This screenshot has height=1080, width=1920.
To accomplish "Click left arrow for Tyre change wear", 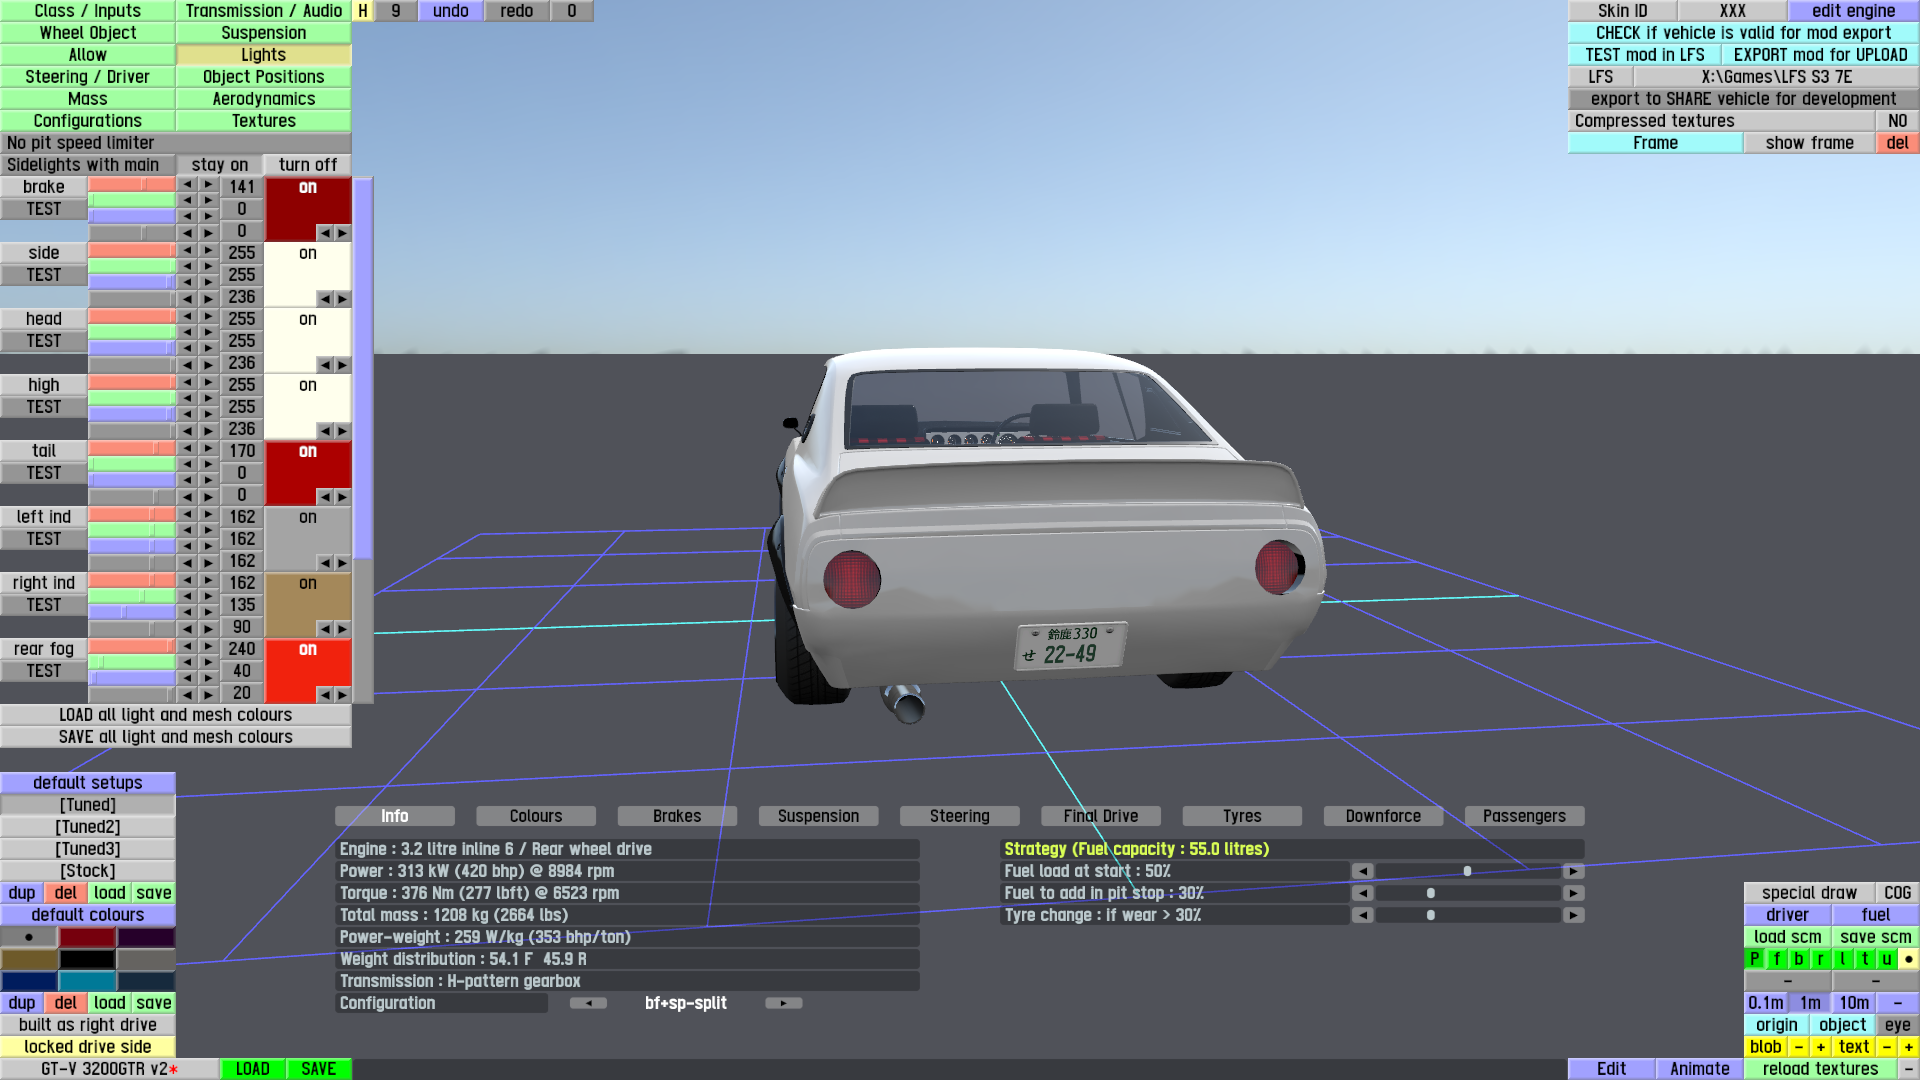I will [x=1362, y=915].
